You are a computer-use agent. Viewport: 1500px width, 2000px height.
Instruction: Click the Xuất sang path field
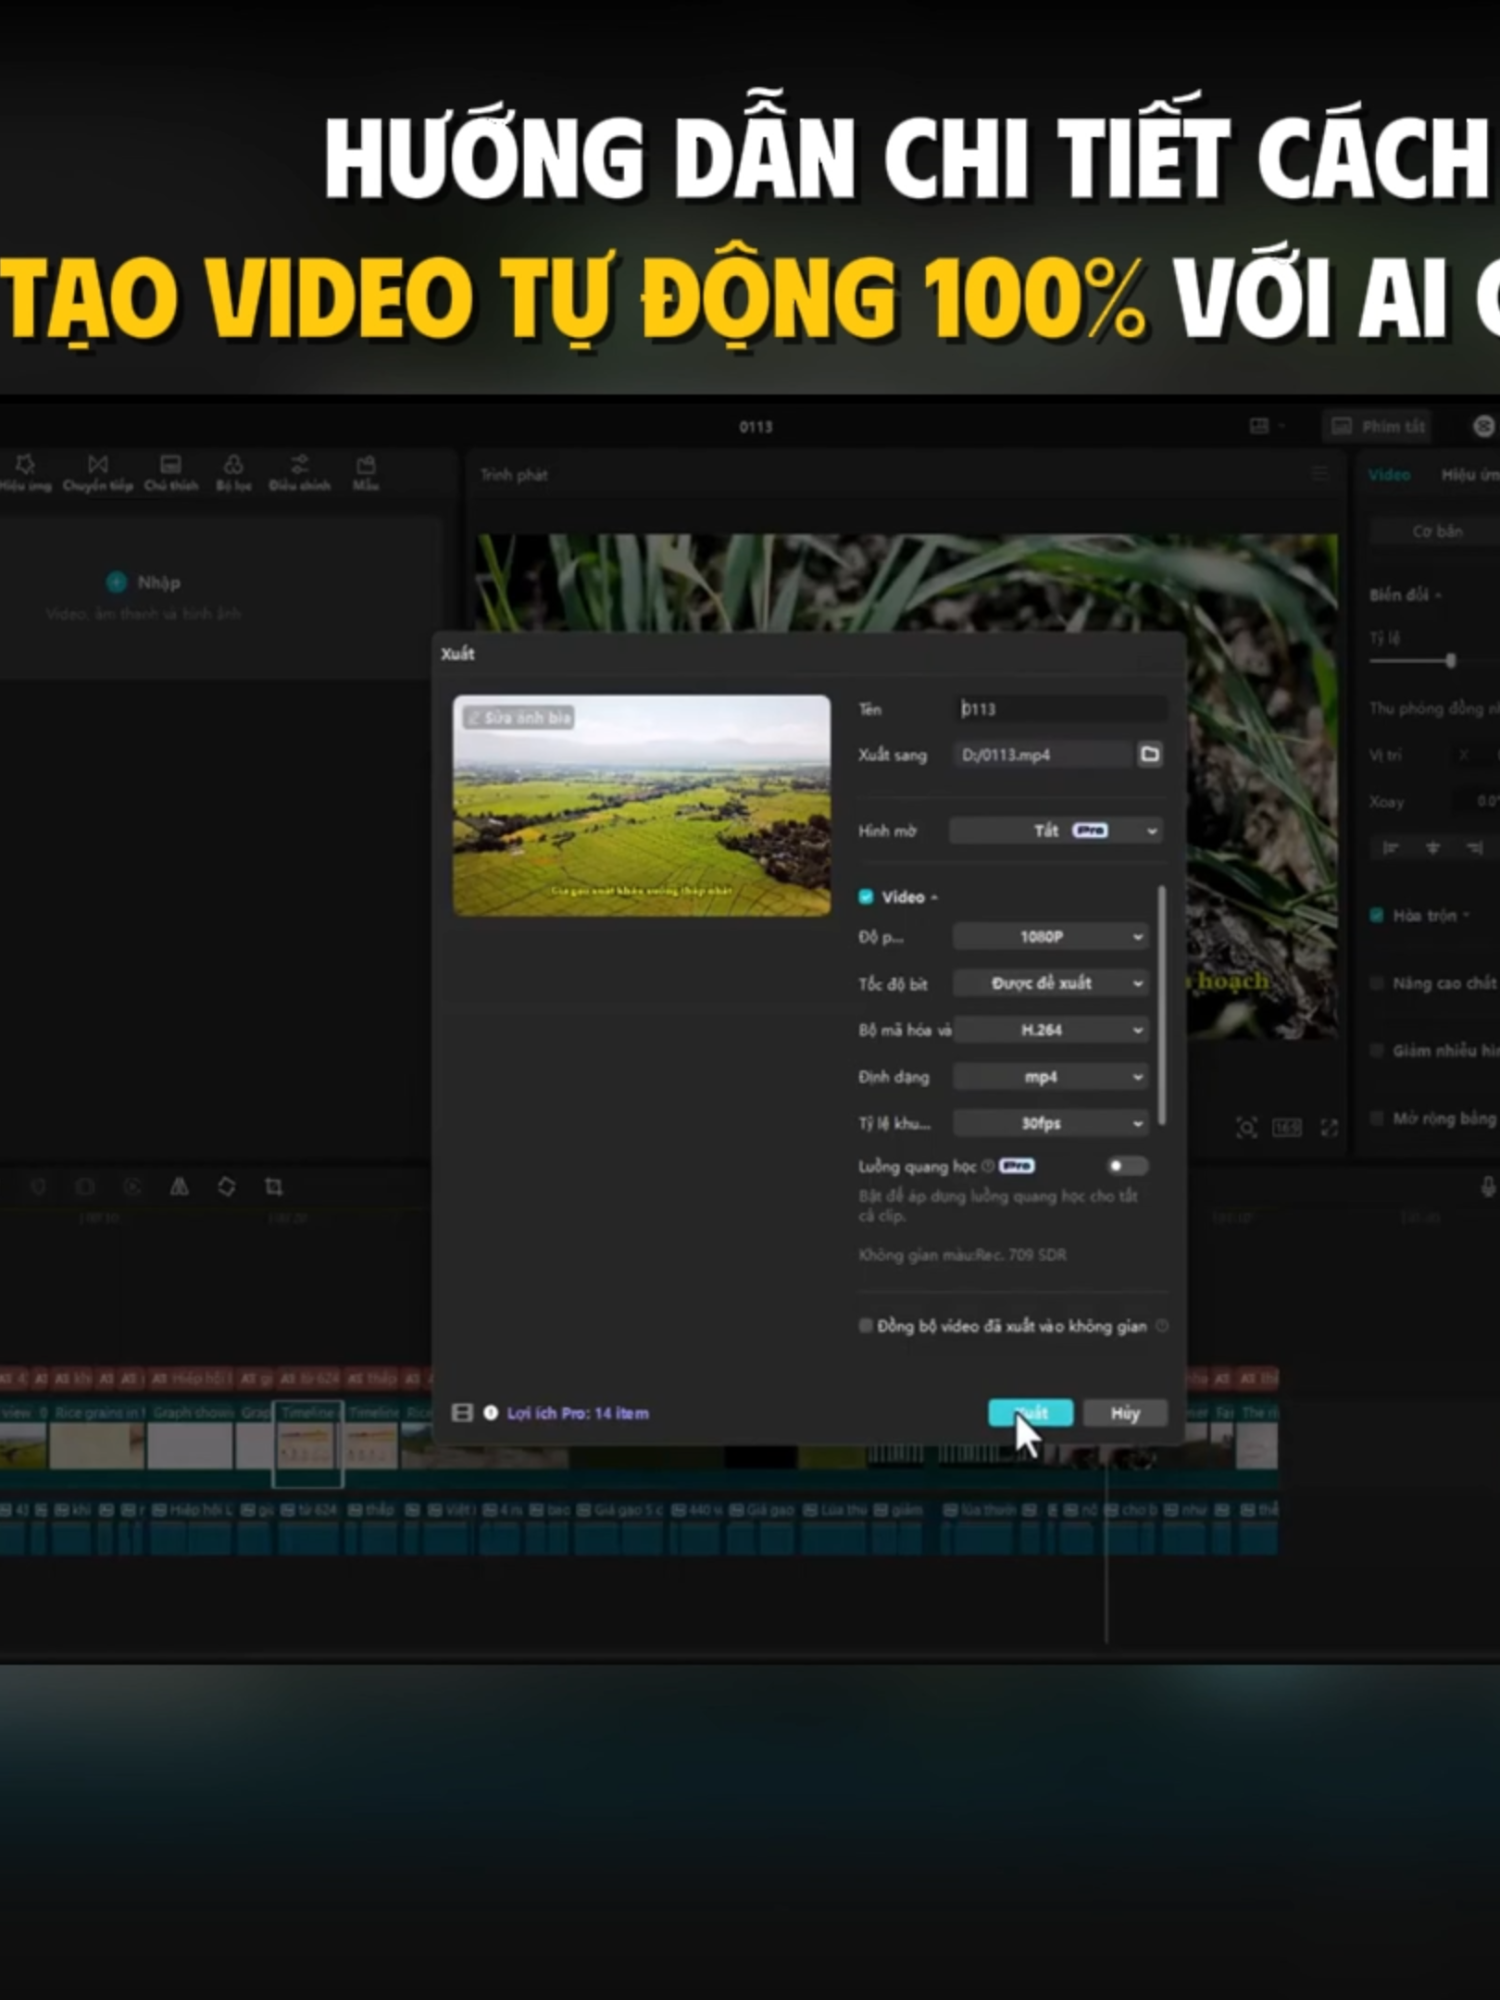point(1043,755)
